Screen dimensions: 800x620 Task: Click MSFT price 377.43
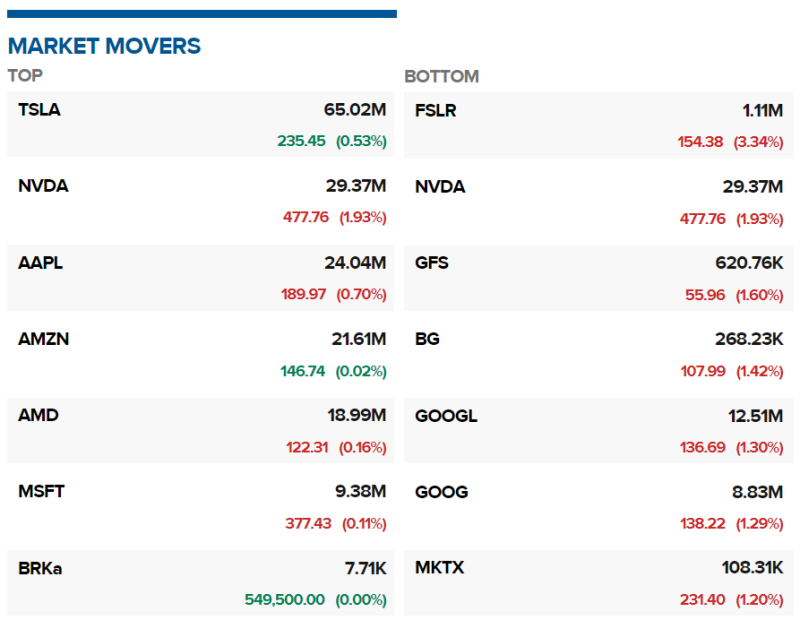tap(308, 524)
